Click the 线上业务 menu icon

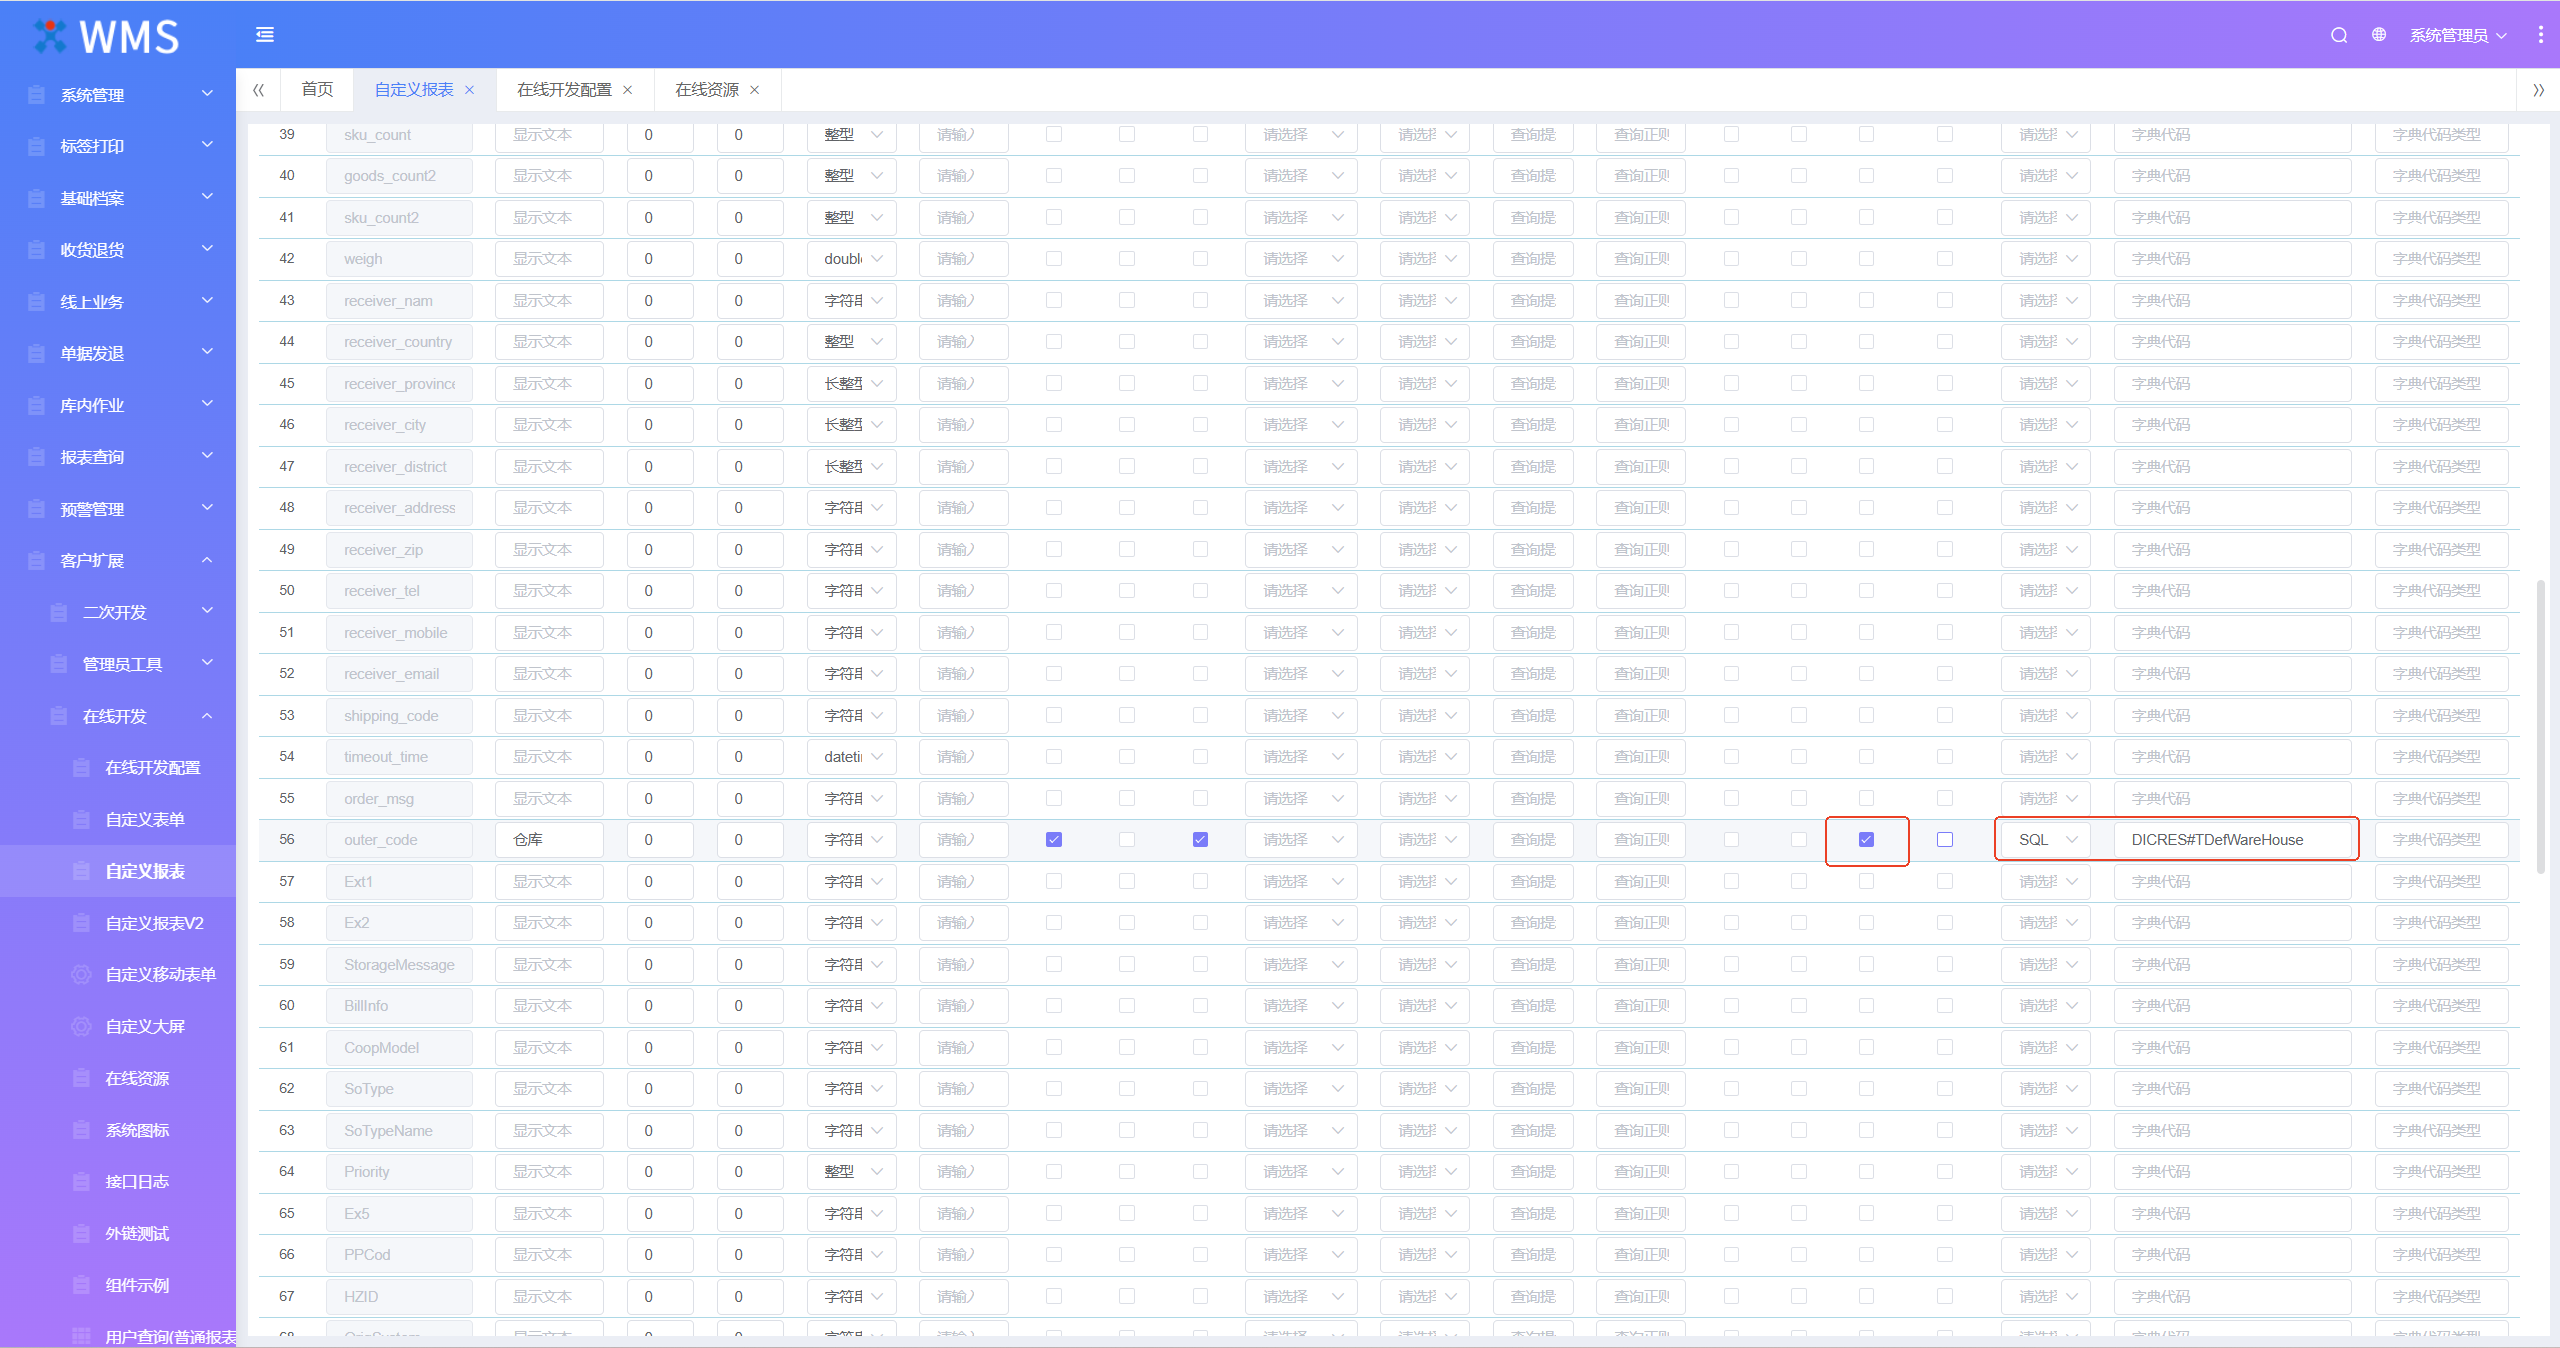37,302
